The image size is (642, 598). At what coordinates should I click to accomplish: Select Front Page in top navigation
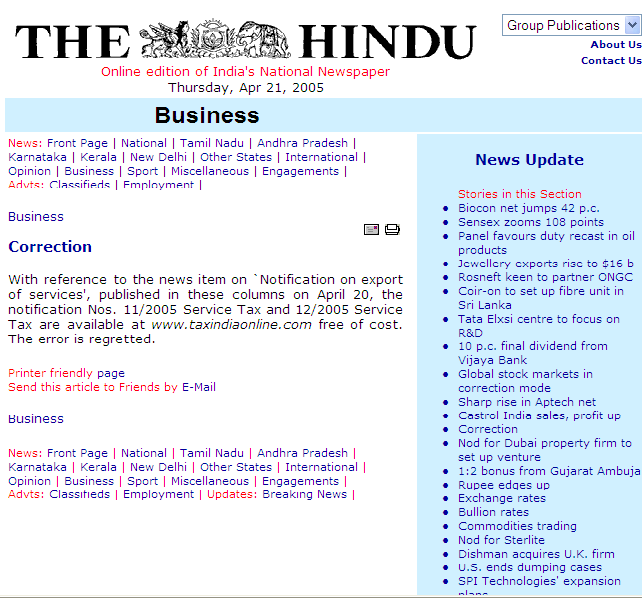click(x=77, y=143)
